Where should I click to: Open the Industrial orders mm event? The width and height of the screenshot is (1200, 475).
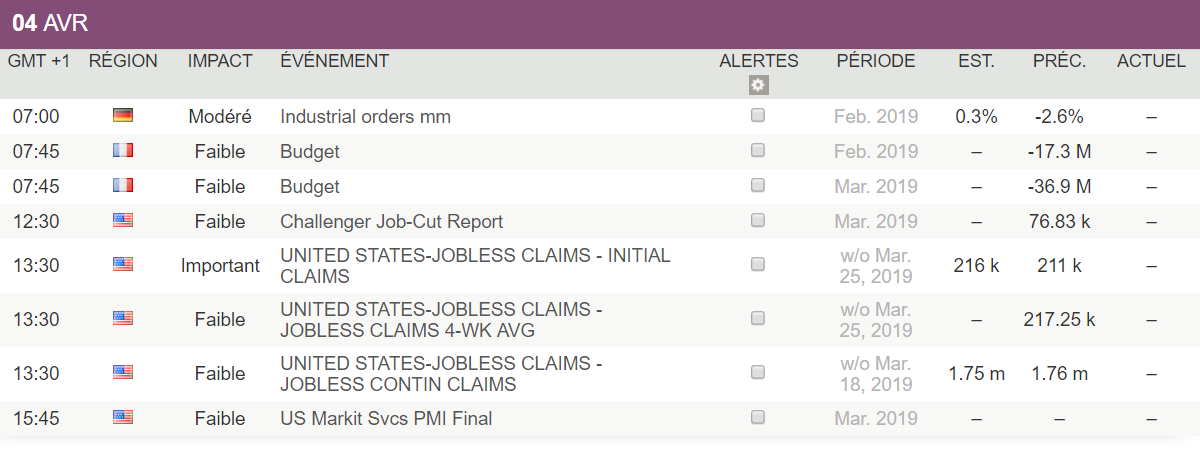pyautogui.click(x=365, y=117)
